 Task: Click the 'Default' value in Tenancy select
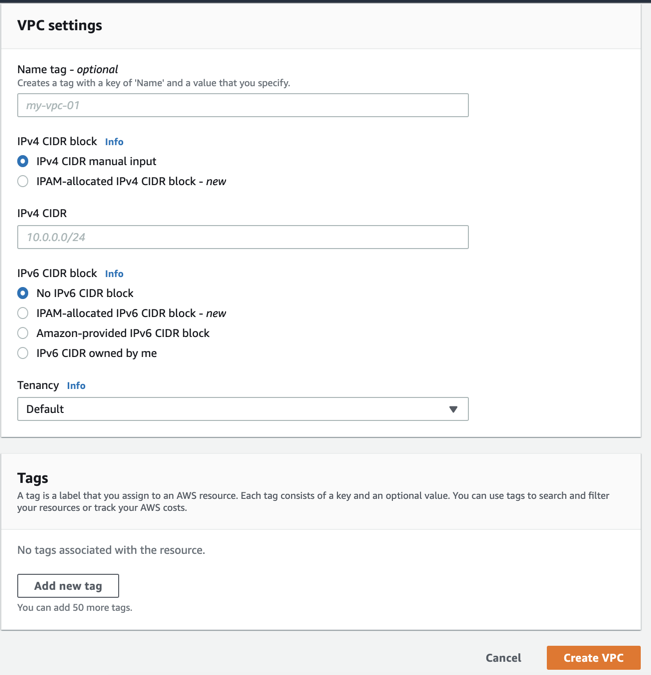[45, 409]
